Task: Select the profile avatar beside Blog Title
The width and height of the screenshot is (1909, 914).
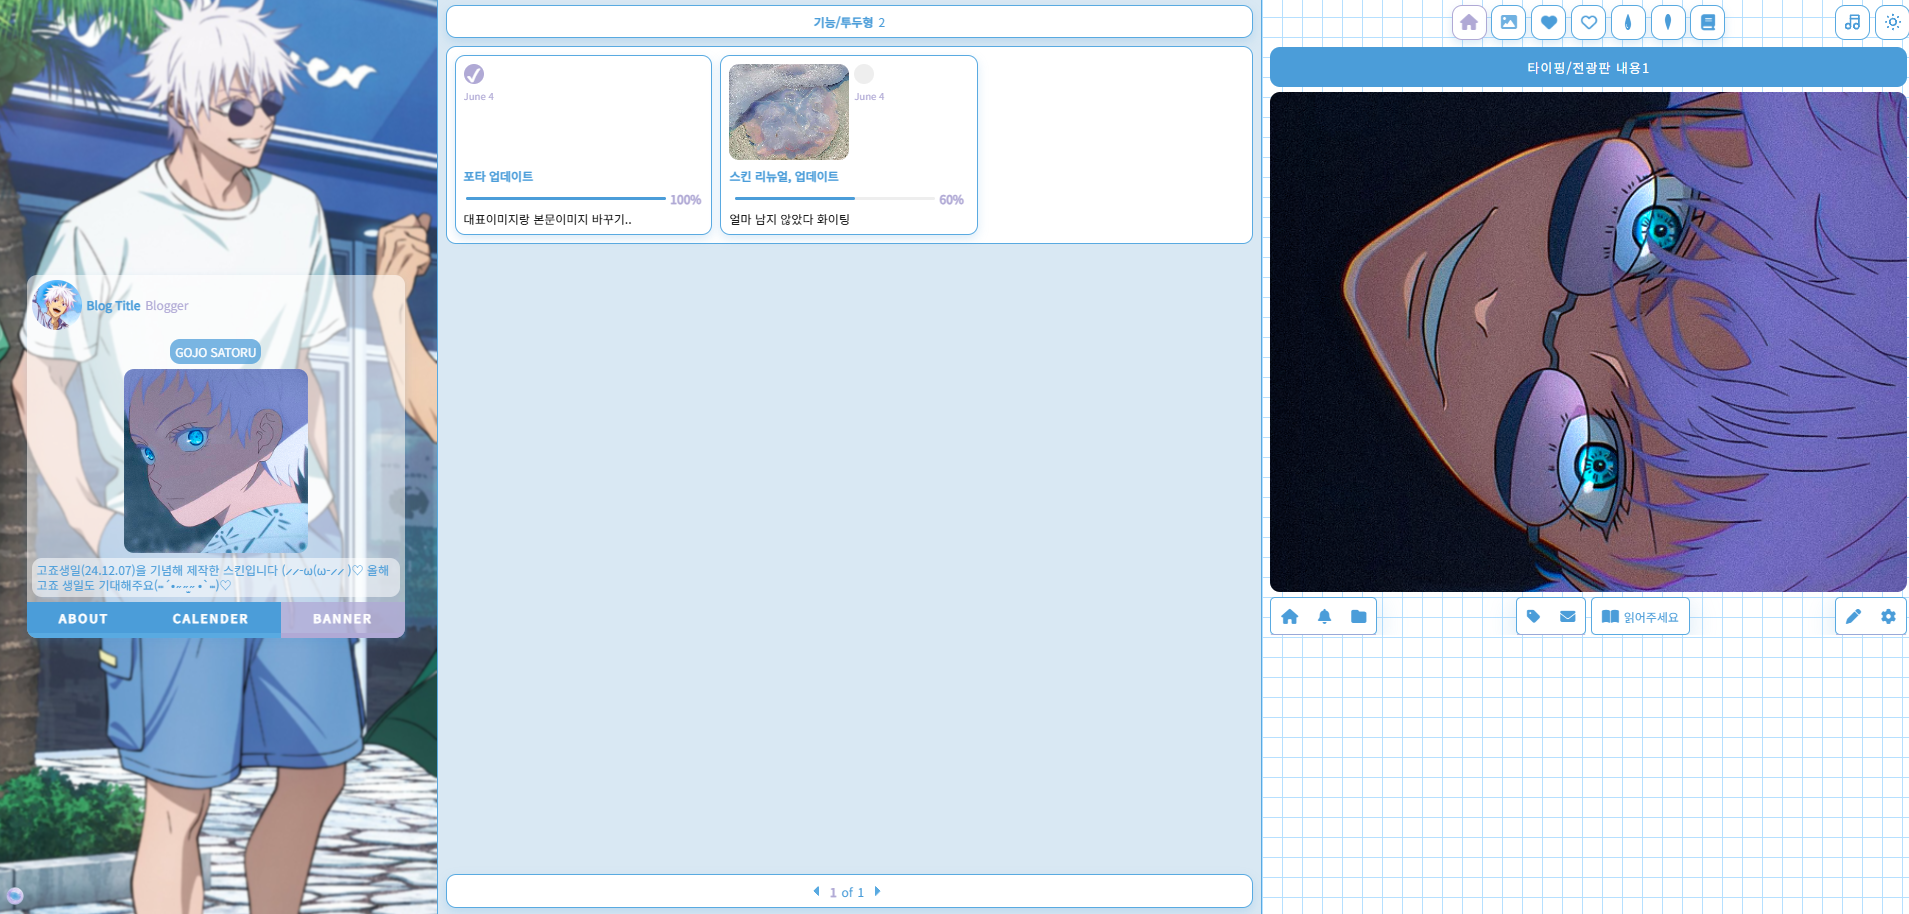Action: (x=57, y=305)
